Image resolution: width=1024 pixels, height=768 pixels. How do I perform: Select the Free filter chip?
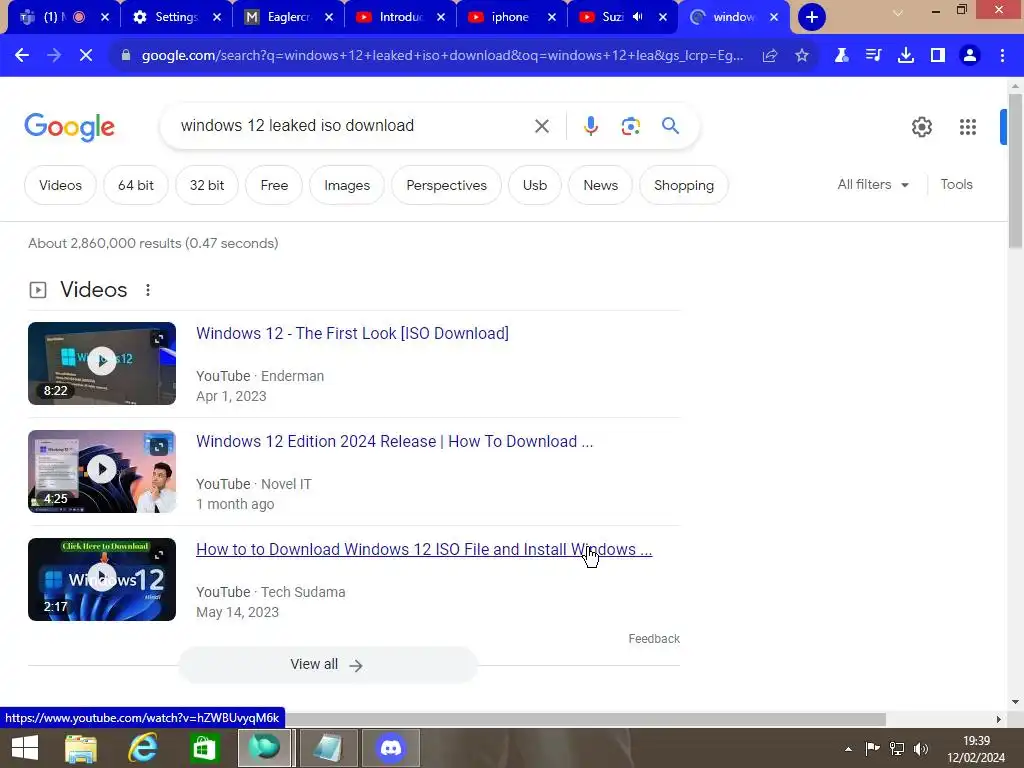[274, 185]
